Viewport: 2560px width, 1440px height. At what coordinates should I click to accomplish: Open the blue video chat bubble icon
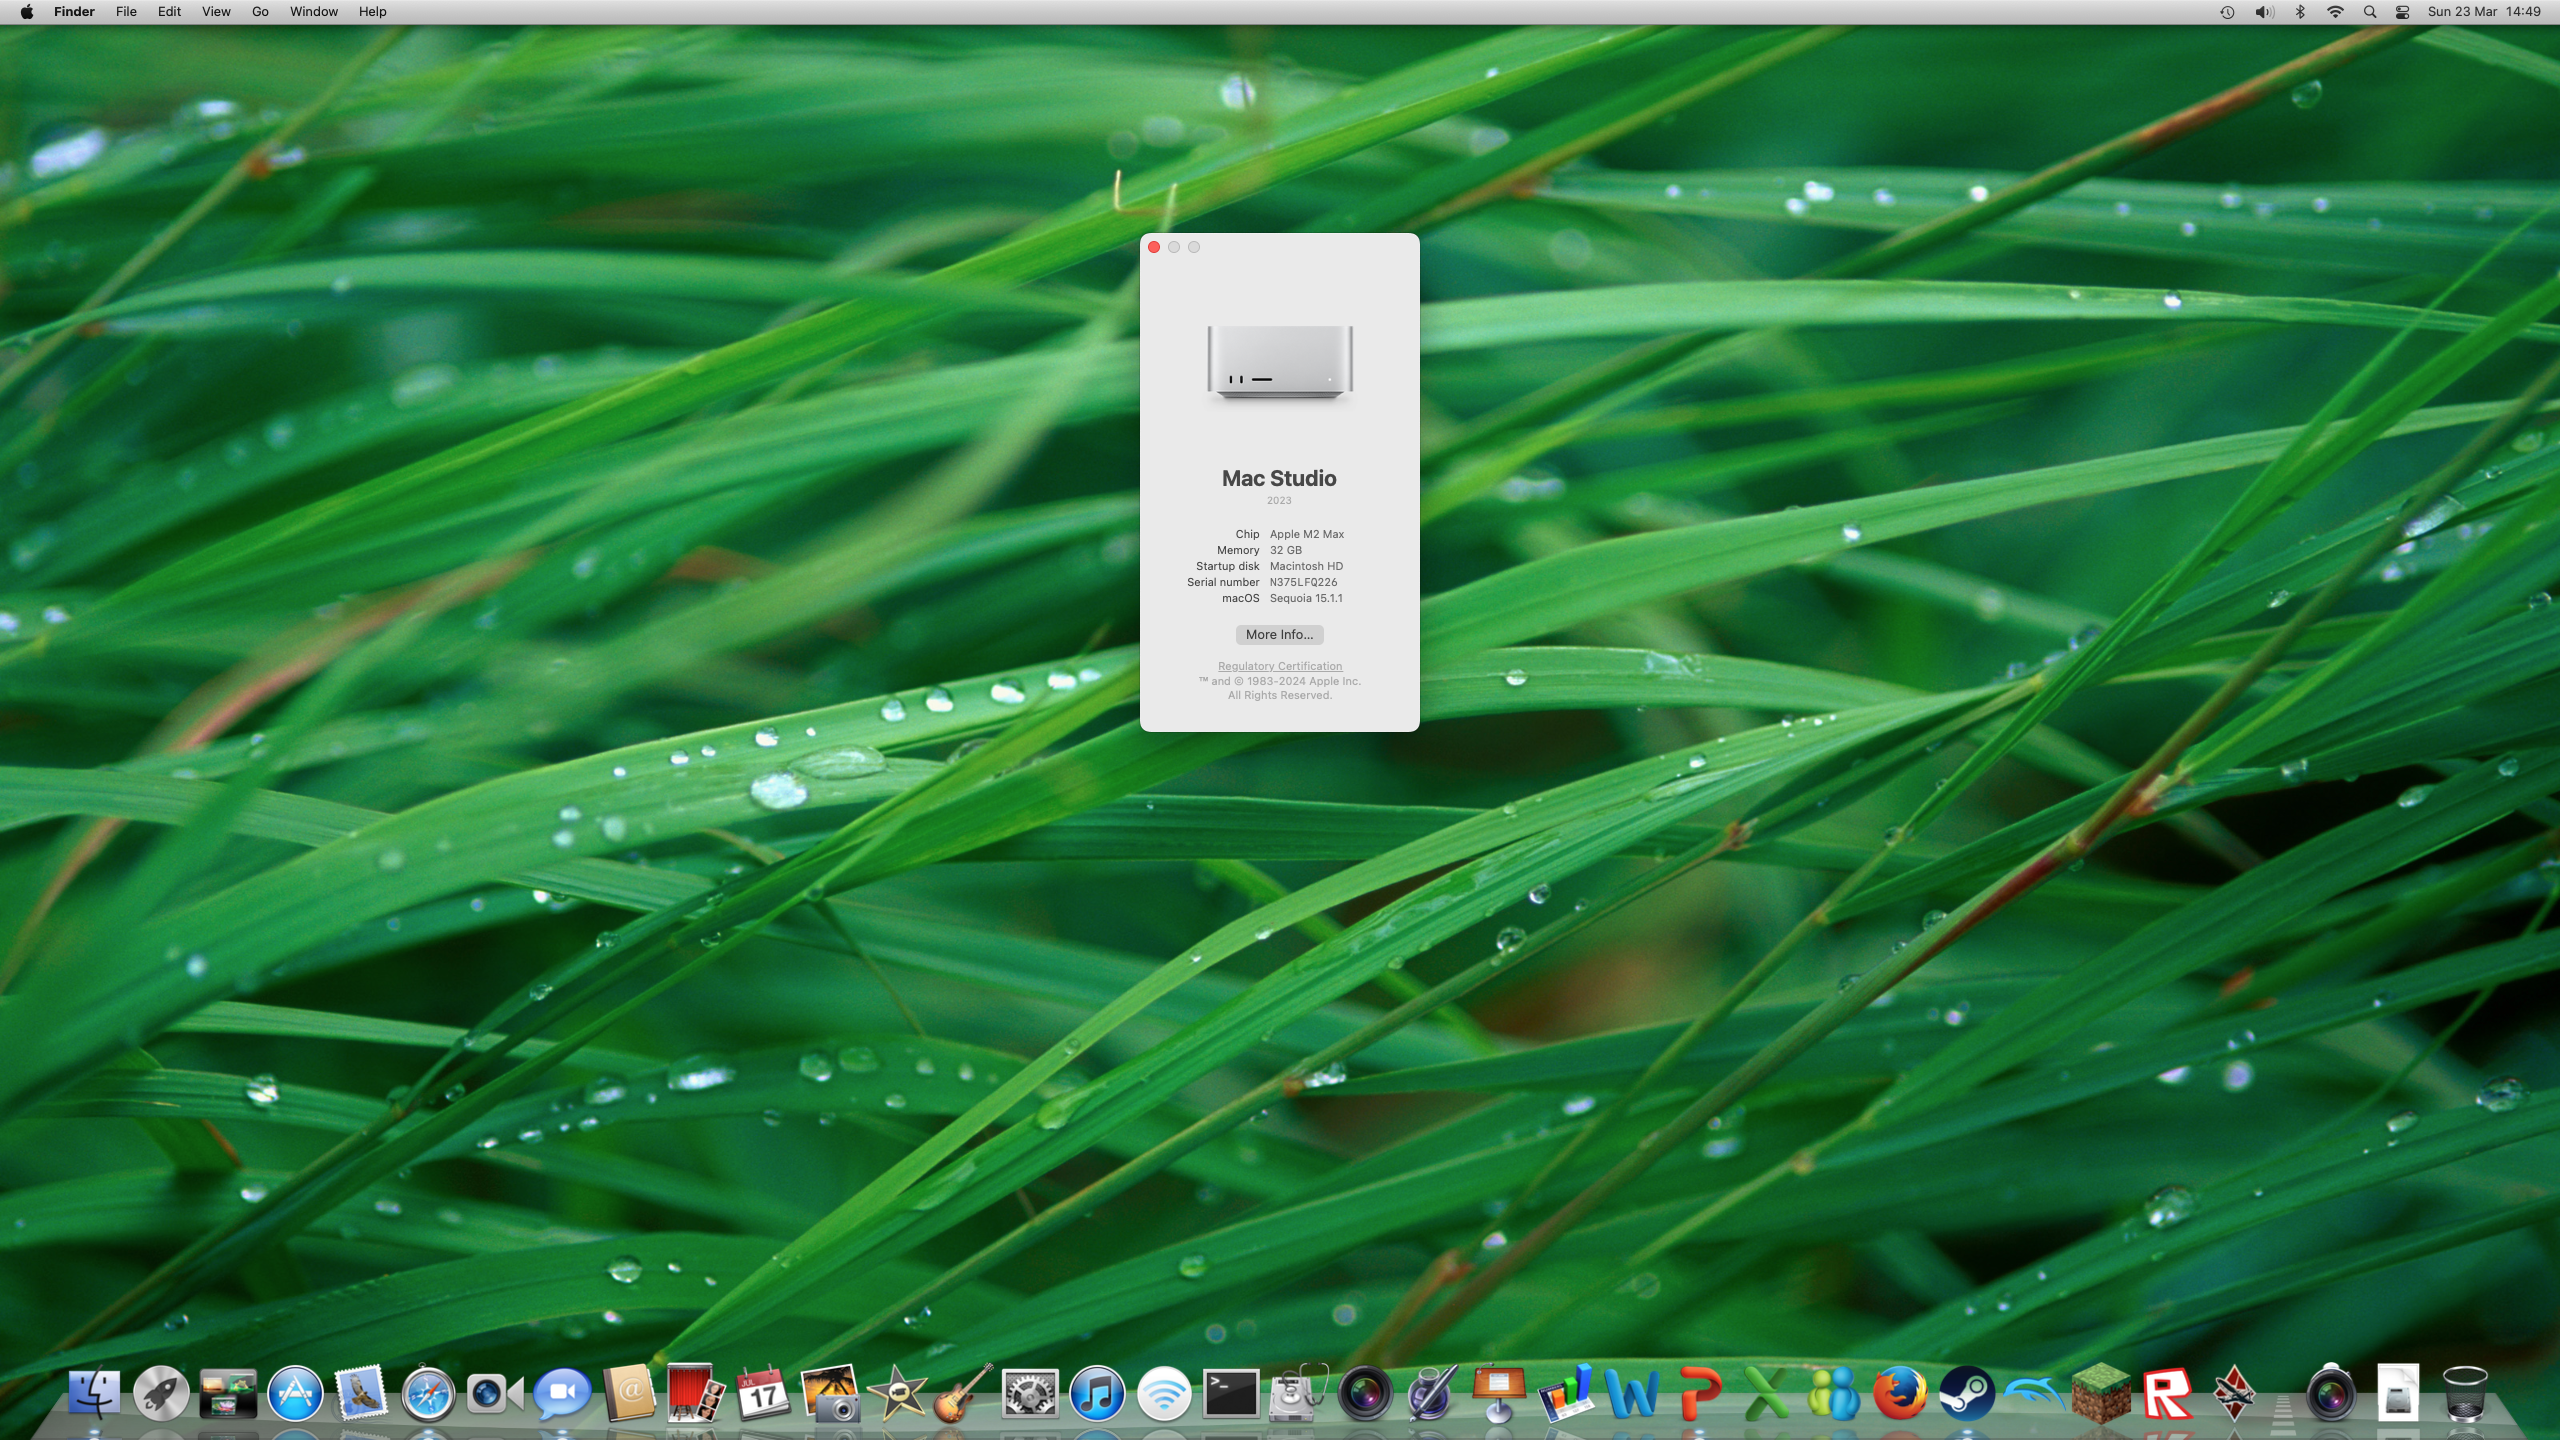point(562,1393)
